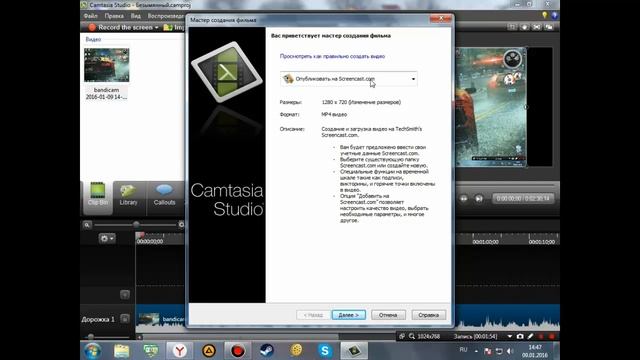640x360 pixels.
Task: Click the Назад button
Action: point(313,315)
